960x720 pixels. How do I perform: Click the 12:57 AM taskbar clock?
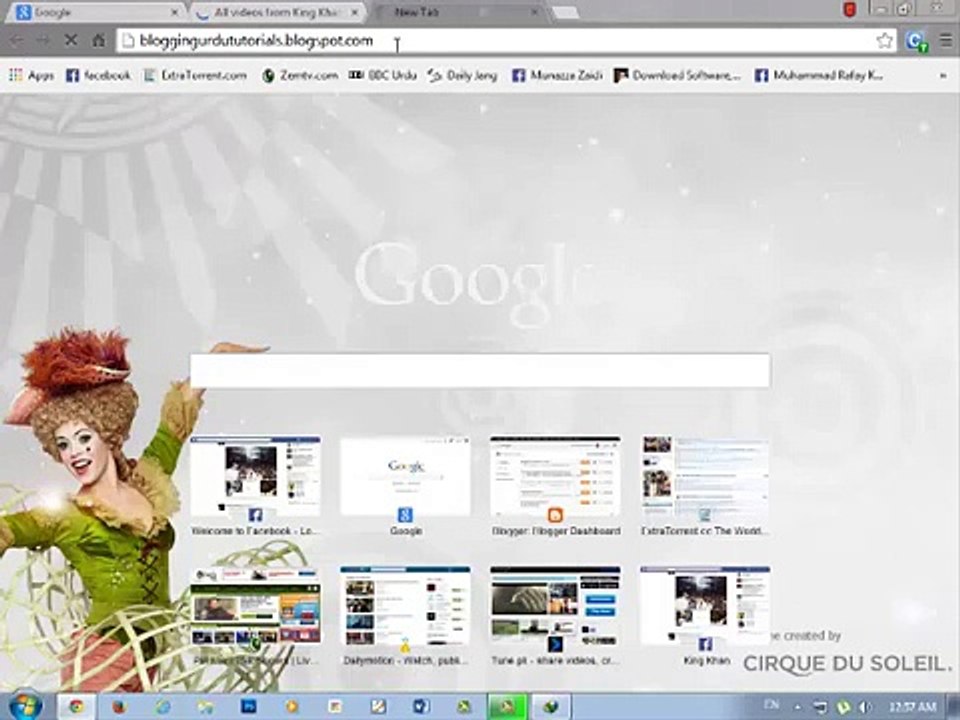point(912,707)
